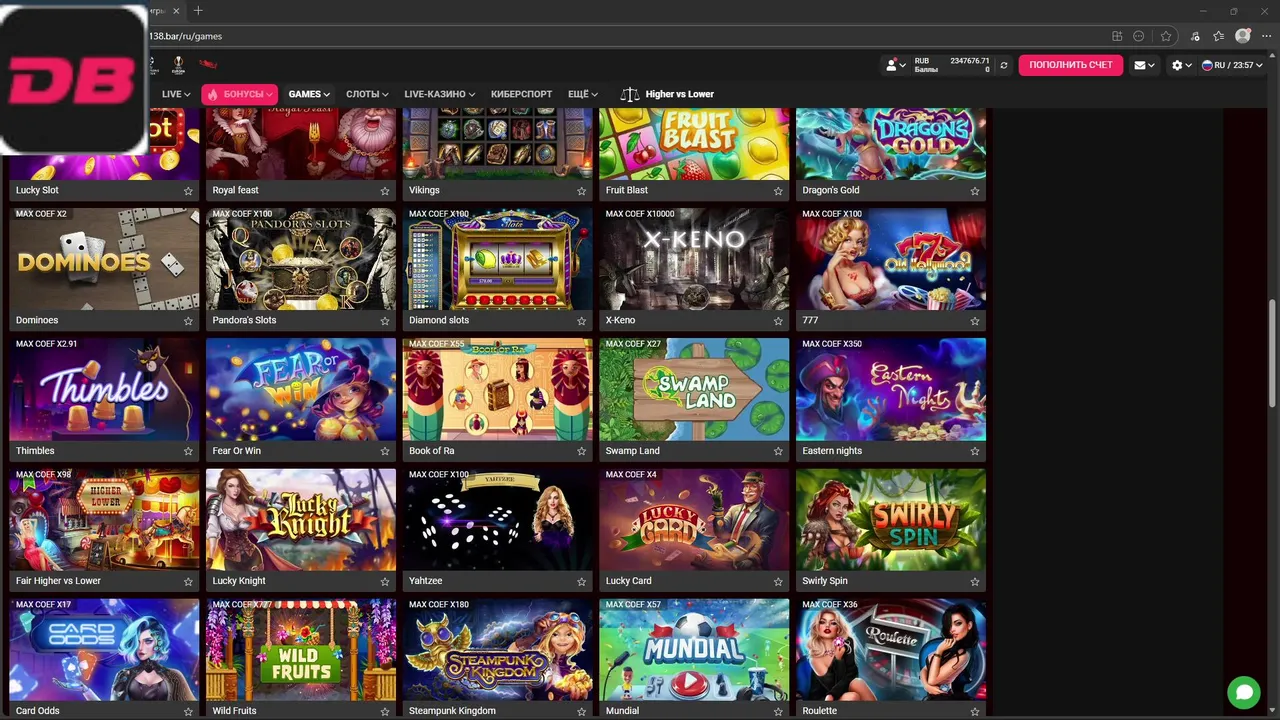This screenshot has height=720, width=1280.
Task: Refresh the RUB balance
Action: 1004,65
